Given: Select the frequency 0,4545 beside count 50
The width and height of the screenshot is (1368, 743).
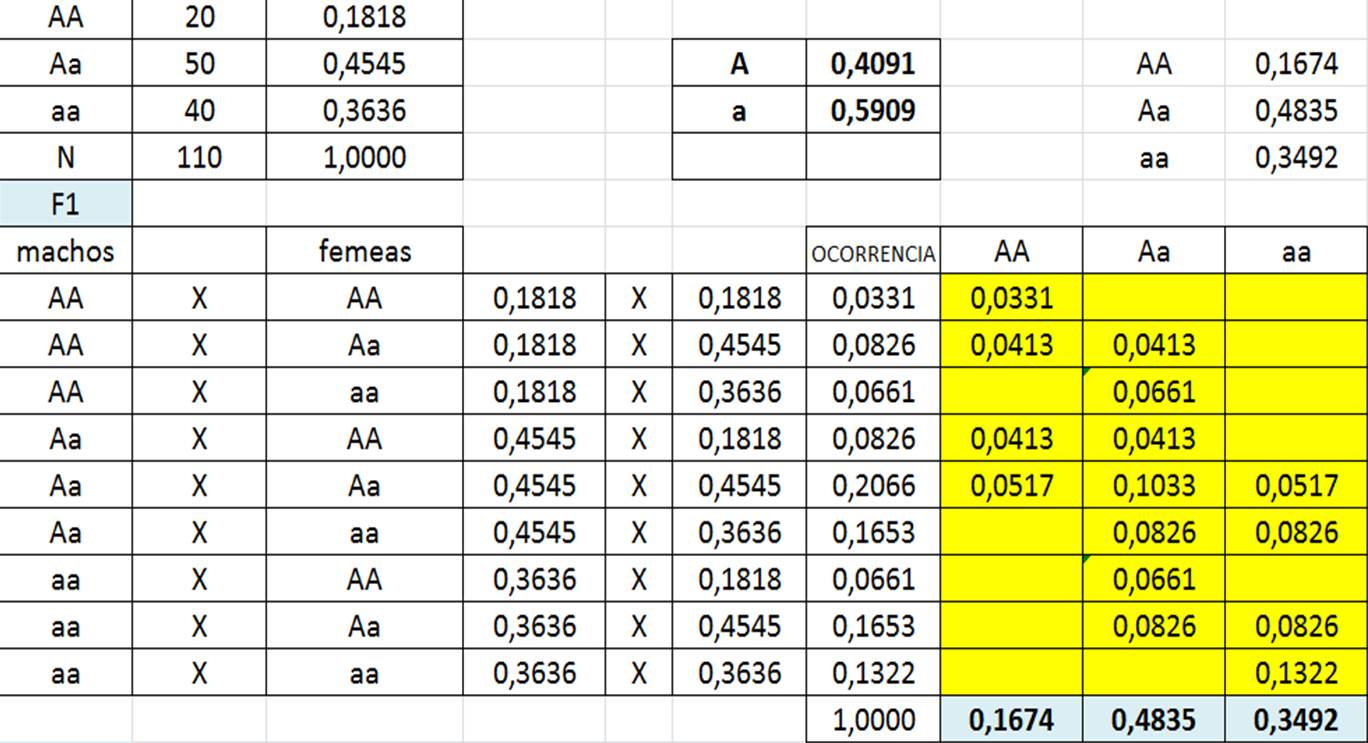Looking at the screenshot, I should coord(365,64).
